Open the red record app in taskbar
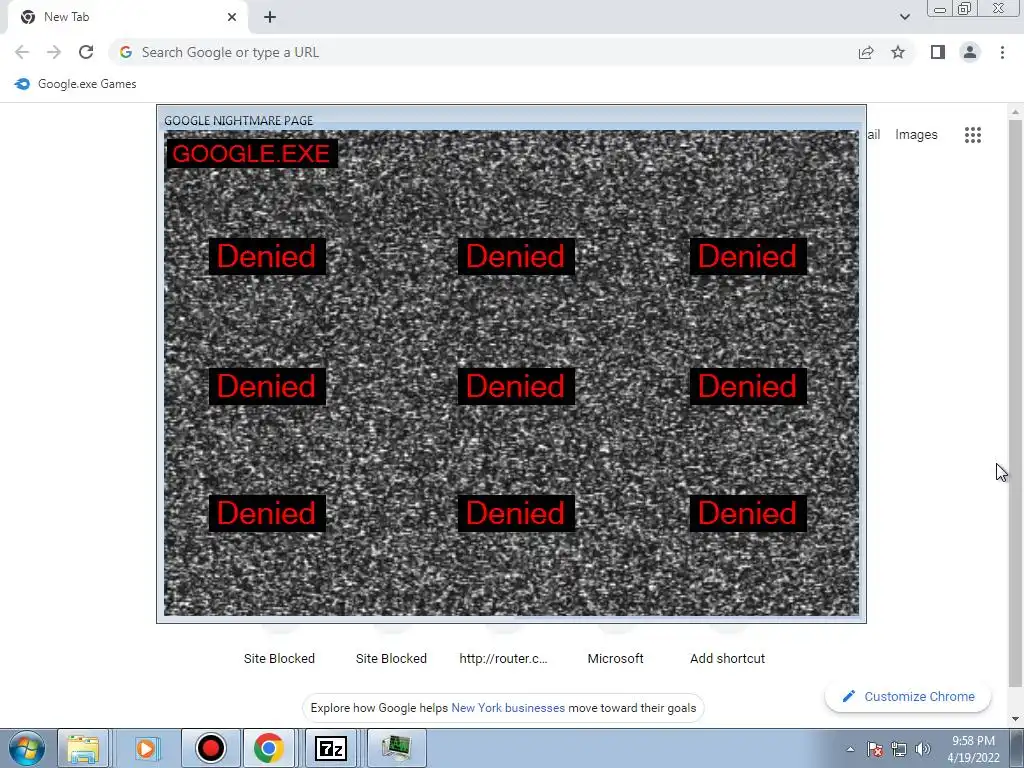Viewport: 1024px width, 768px height. [210, 748]
